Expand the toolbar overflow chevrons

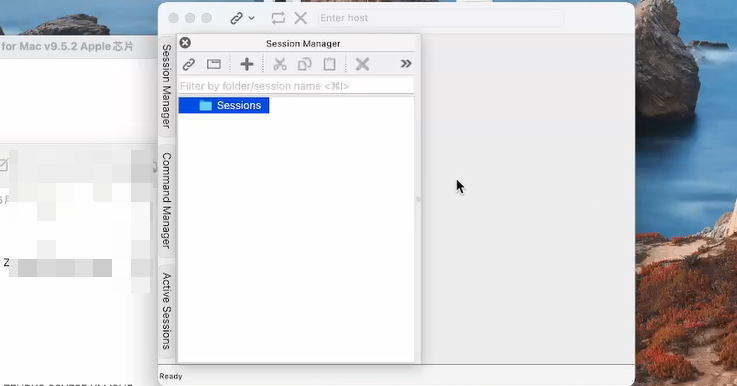click(406, 64)
